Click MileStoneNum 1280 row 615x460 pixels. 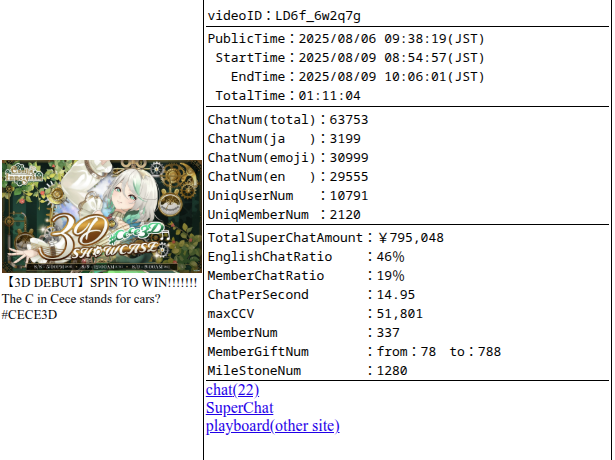coord(308,371)
